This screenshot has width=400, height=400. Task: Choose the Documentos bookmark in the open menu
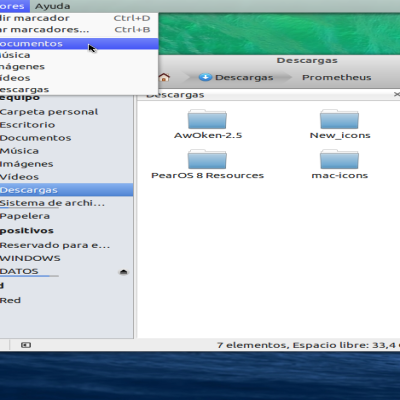tap(79, 44)
